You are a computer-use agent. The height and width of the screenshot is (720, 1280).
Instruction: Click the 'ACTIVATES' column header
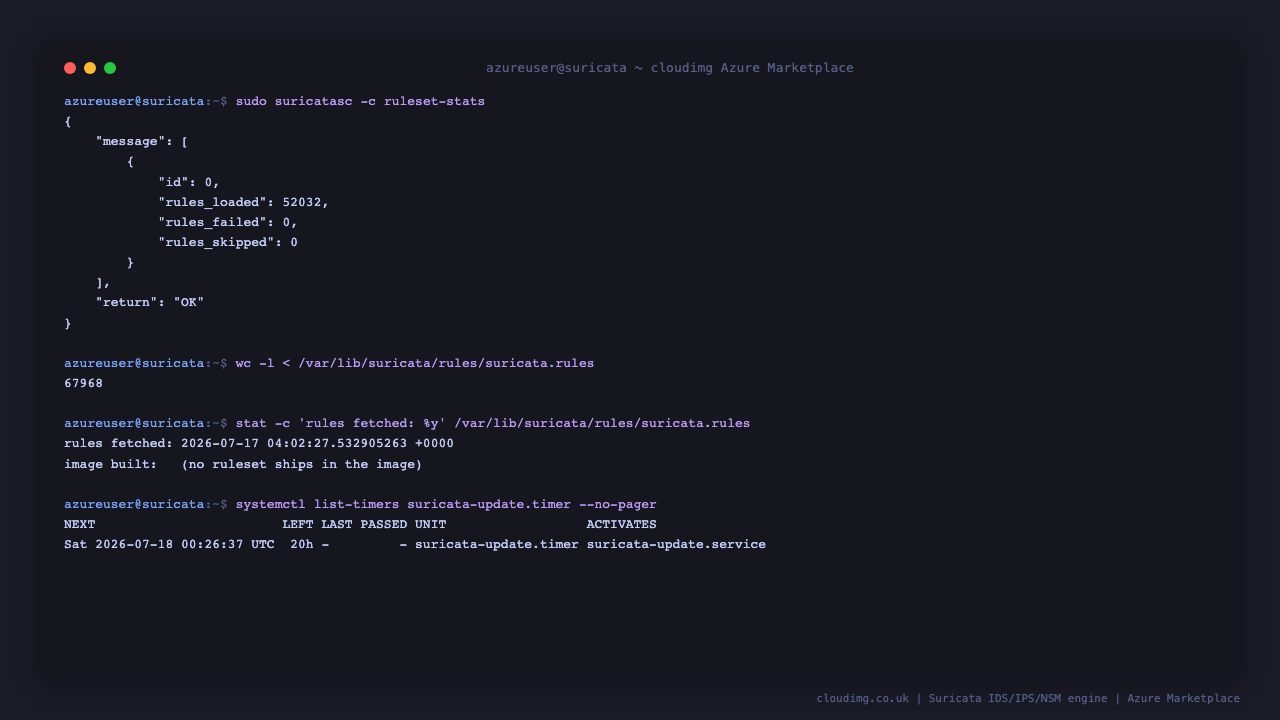point(622,524)
